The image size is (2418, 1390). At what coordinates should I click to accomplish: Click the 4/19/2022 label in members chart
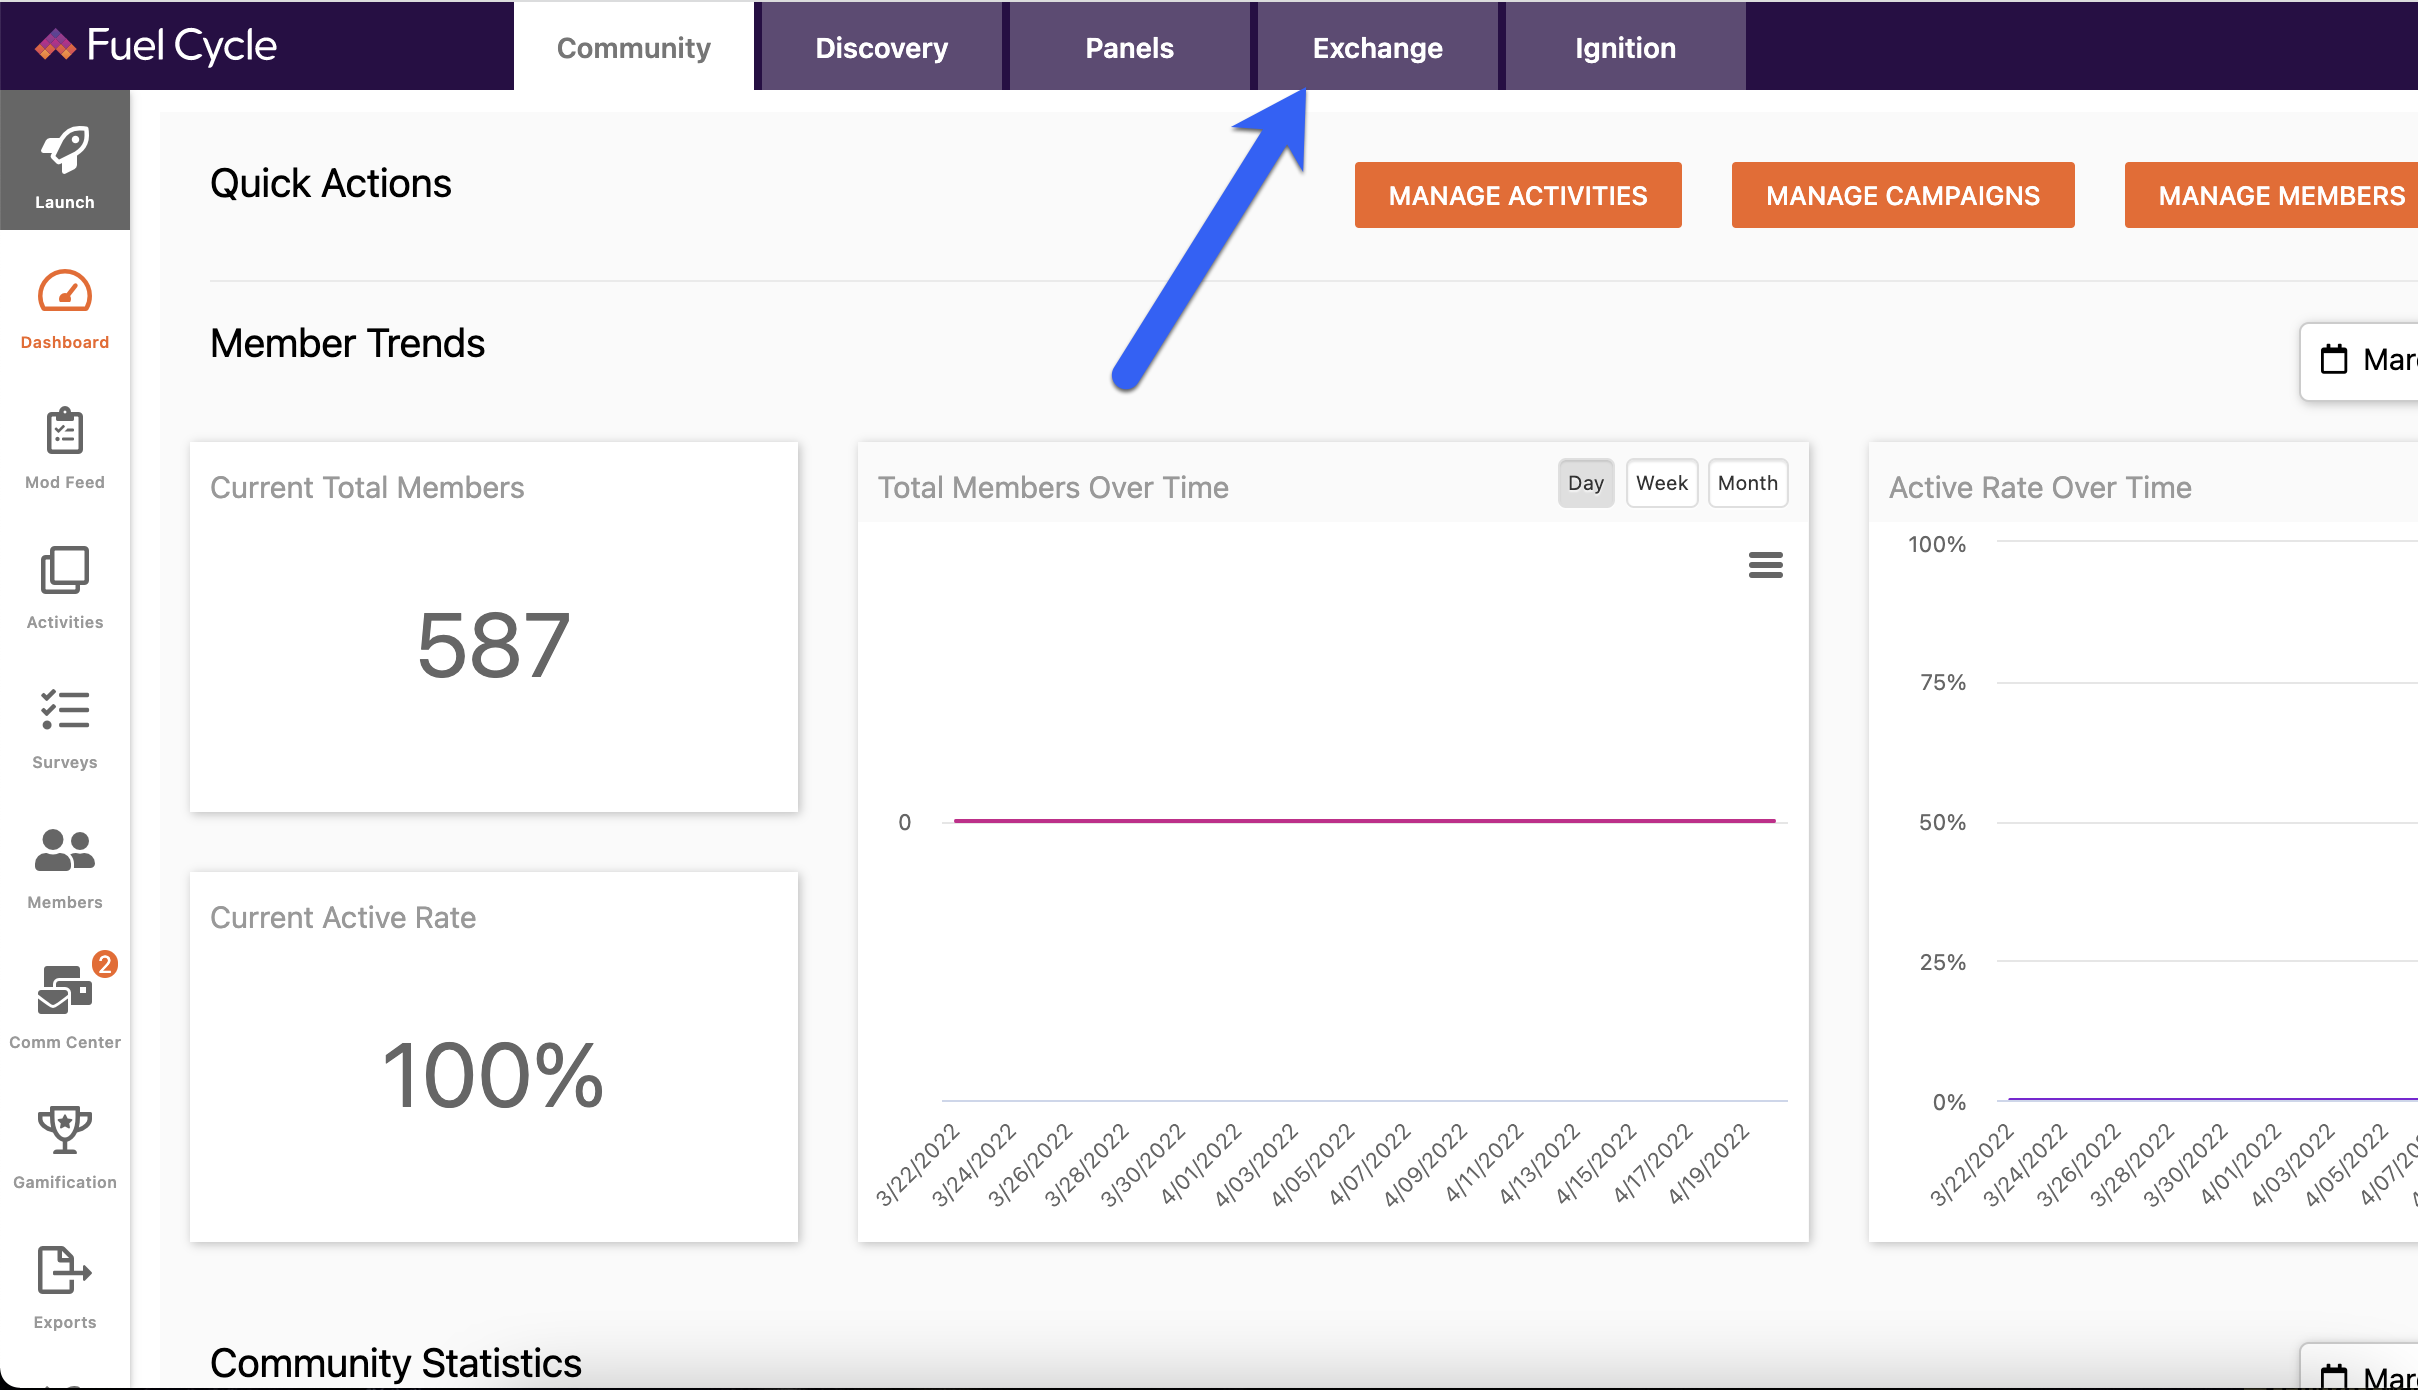pyautogui.click(x=1708, y=1164)
